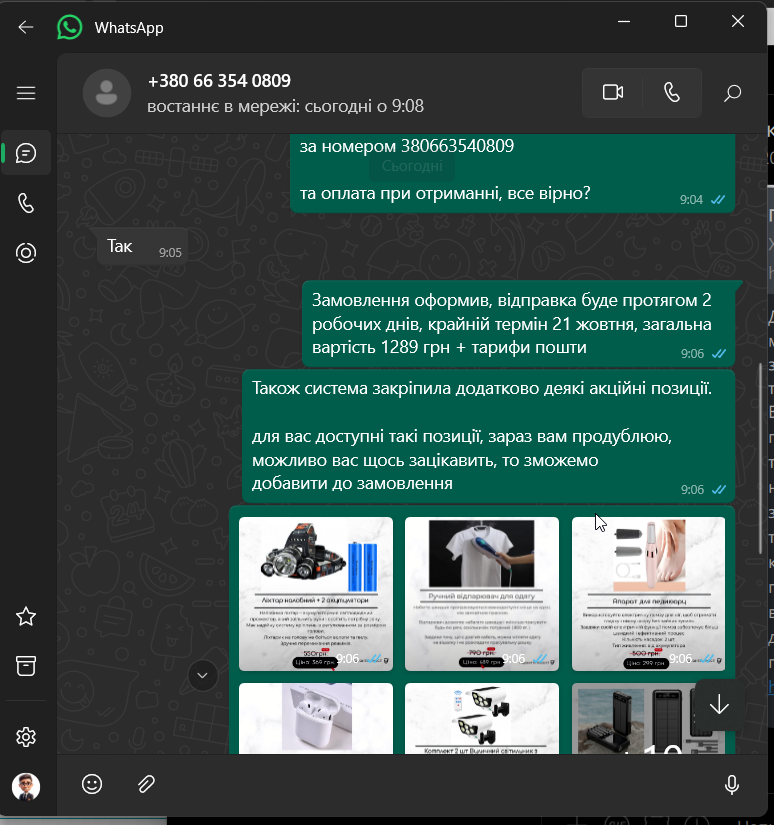
Task: Open the hamburger navigation menu
Action: [x=26, y=93]
